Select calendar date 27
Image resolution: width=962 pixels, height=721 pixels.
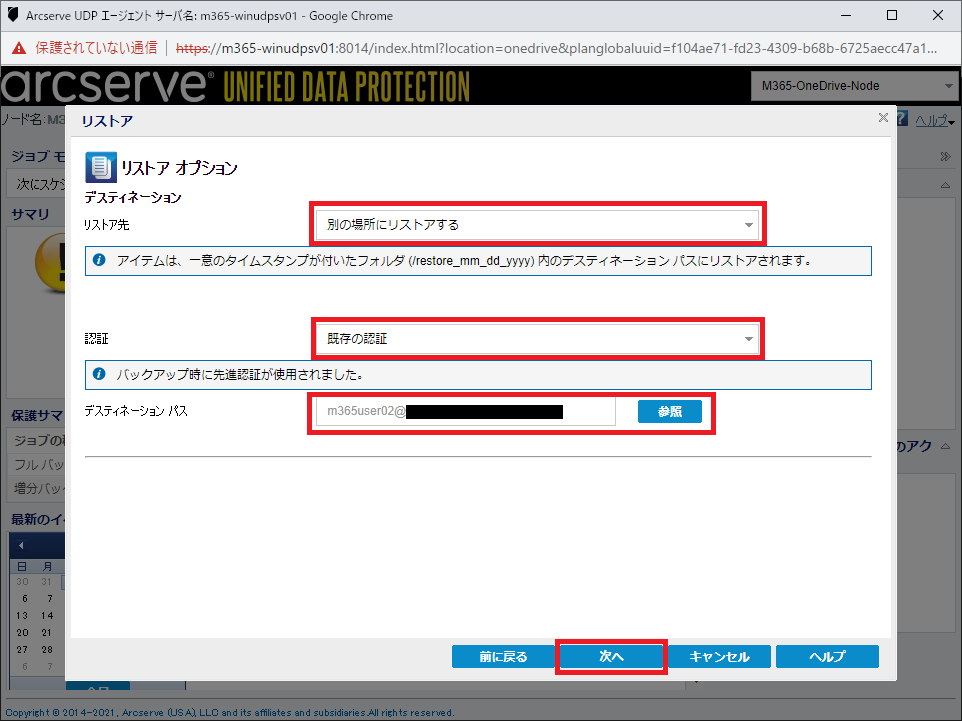pos(22,649)
